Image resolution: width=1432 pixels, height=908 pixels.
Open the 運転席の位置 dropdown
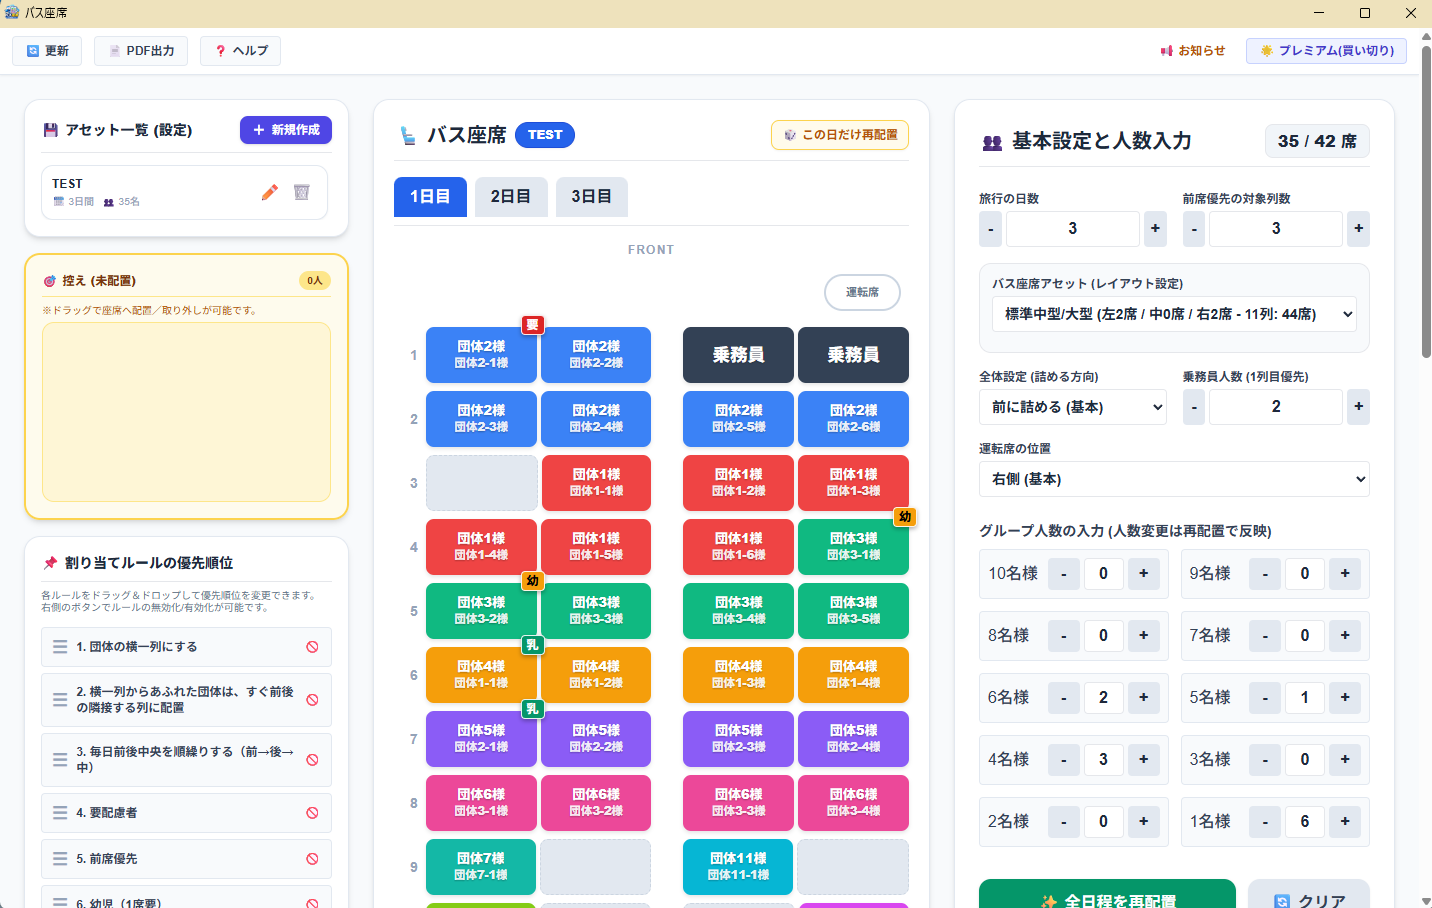(1174, 479)
